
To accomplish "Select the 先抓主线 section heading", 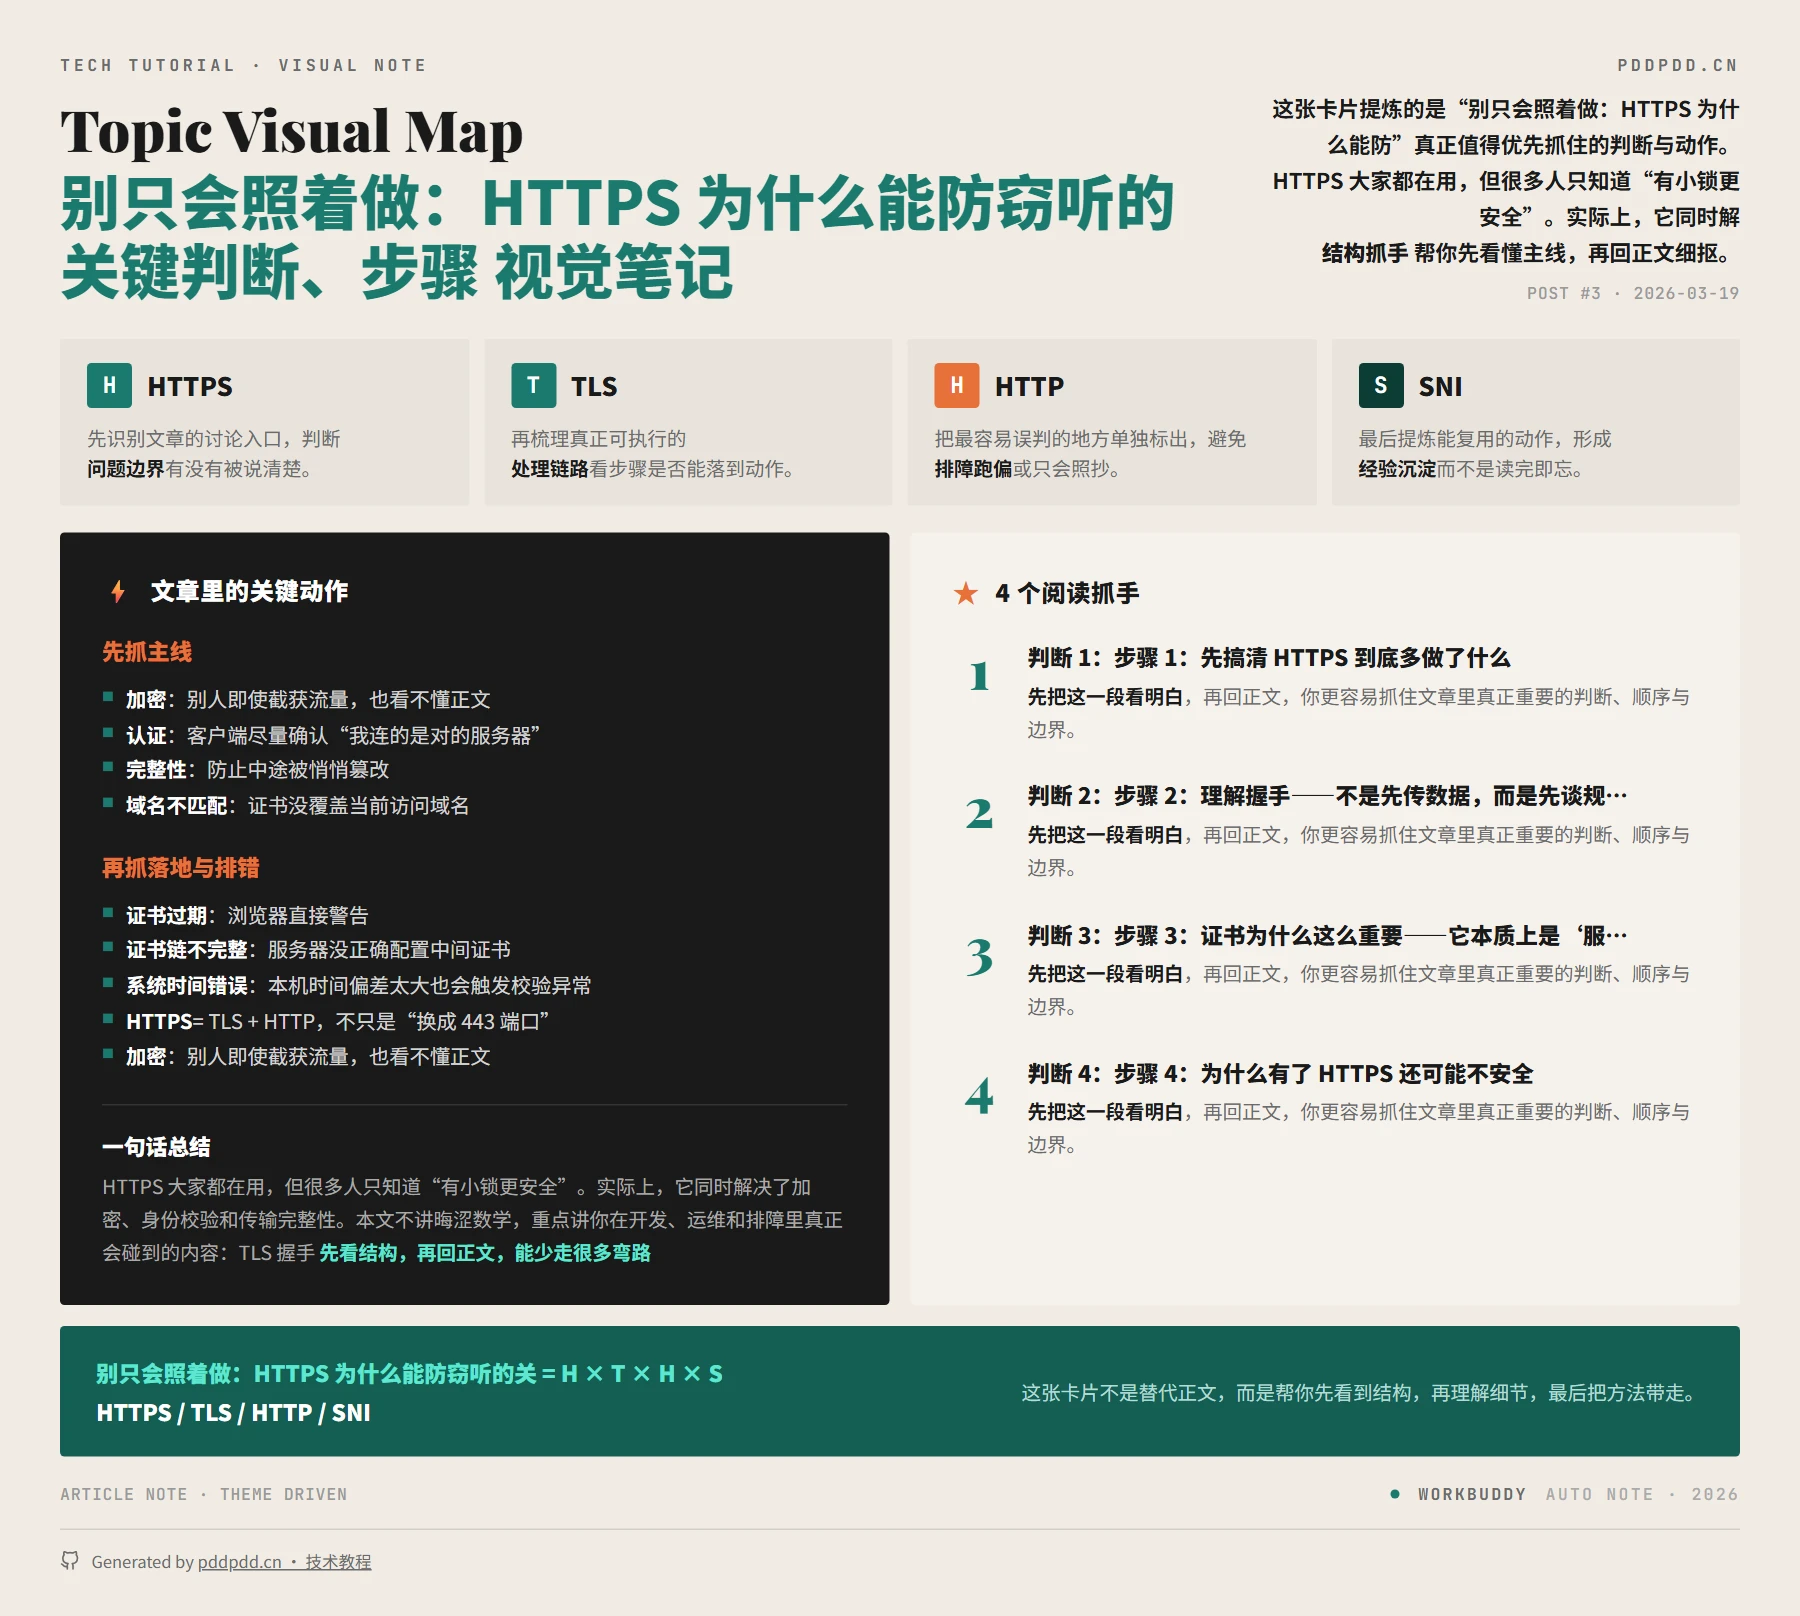I will (x=147, y=652).
